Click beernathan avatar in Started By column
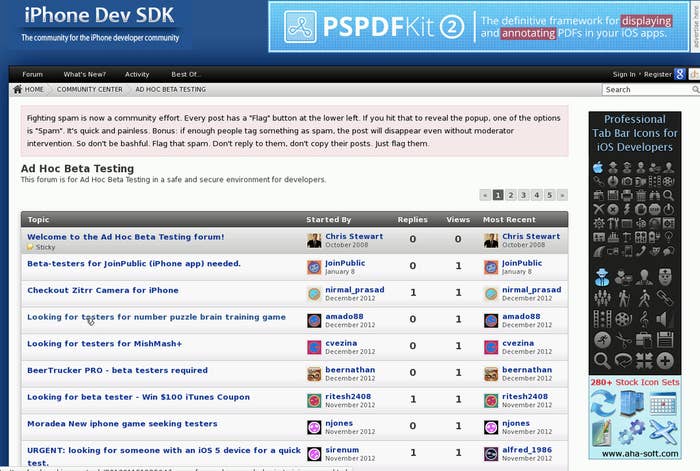Viewport: 700px width, 471px height. (x=314, y=374)
